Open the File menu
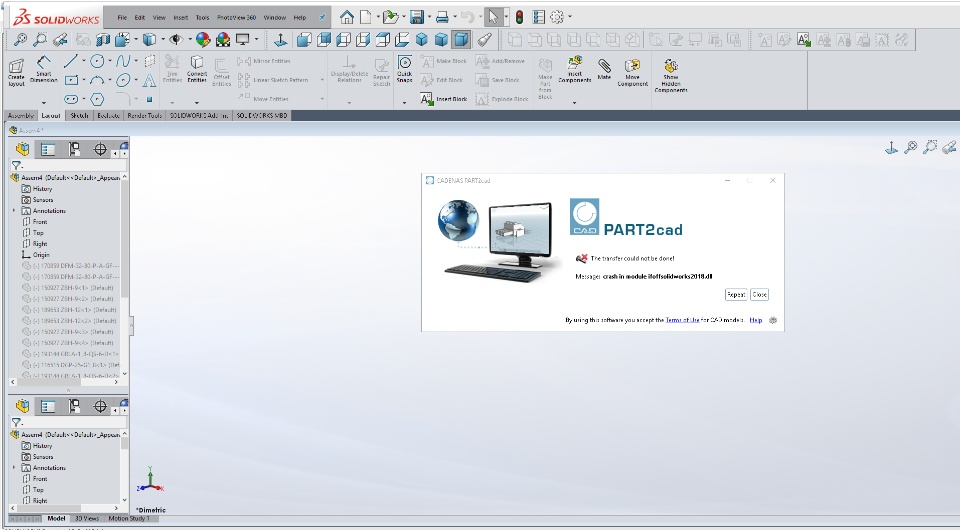 pyautogui.click(x=122, y=18)
